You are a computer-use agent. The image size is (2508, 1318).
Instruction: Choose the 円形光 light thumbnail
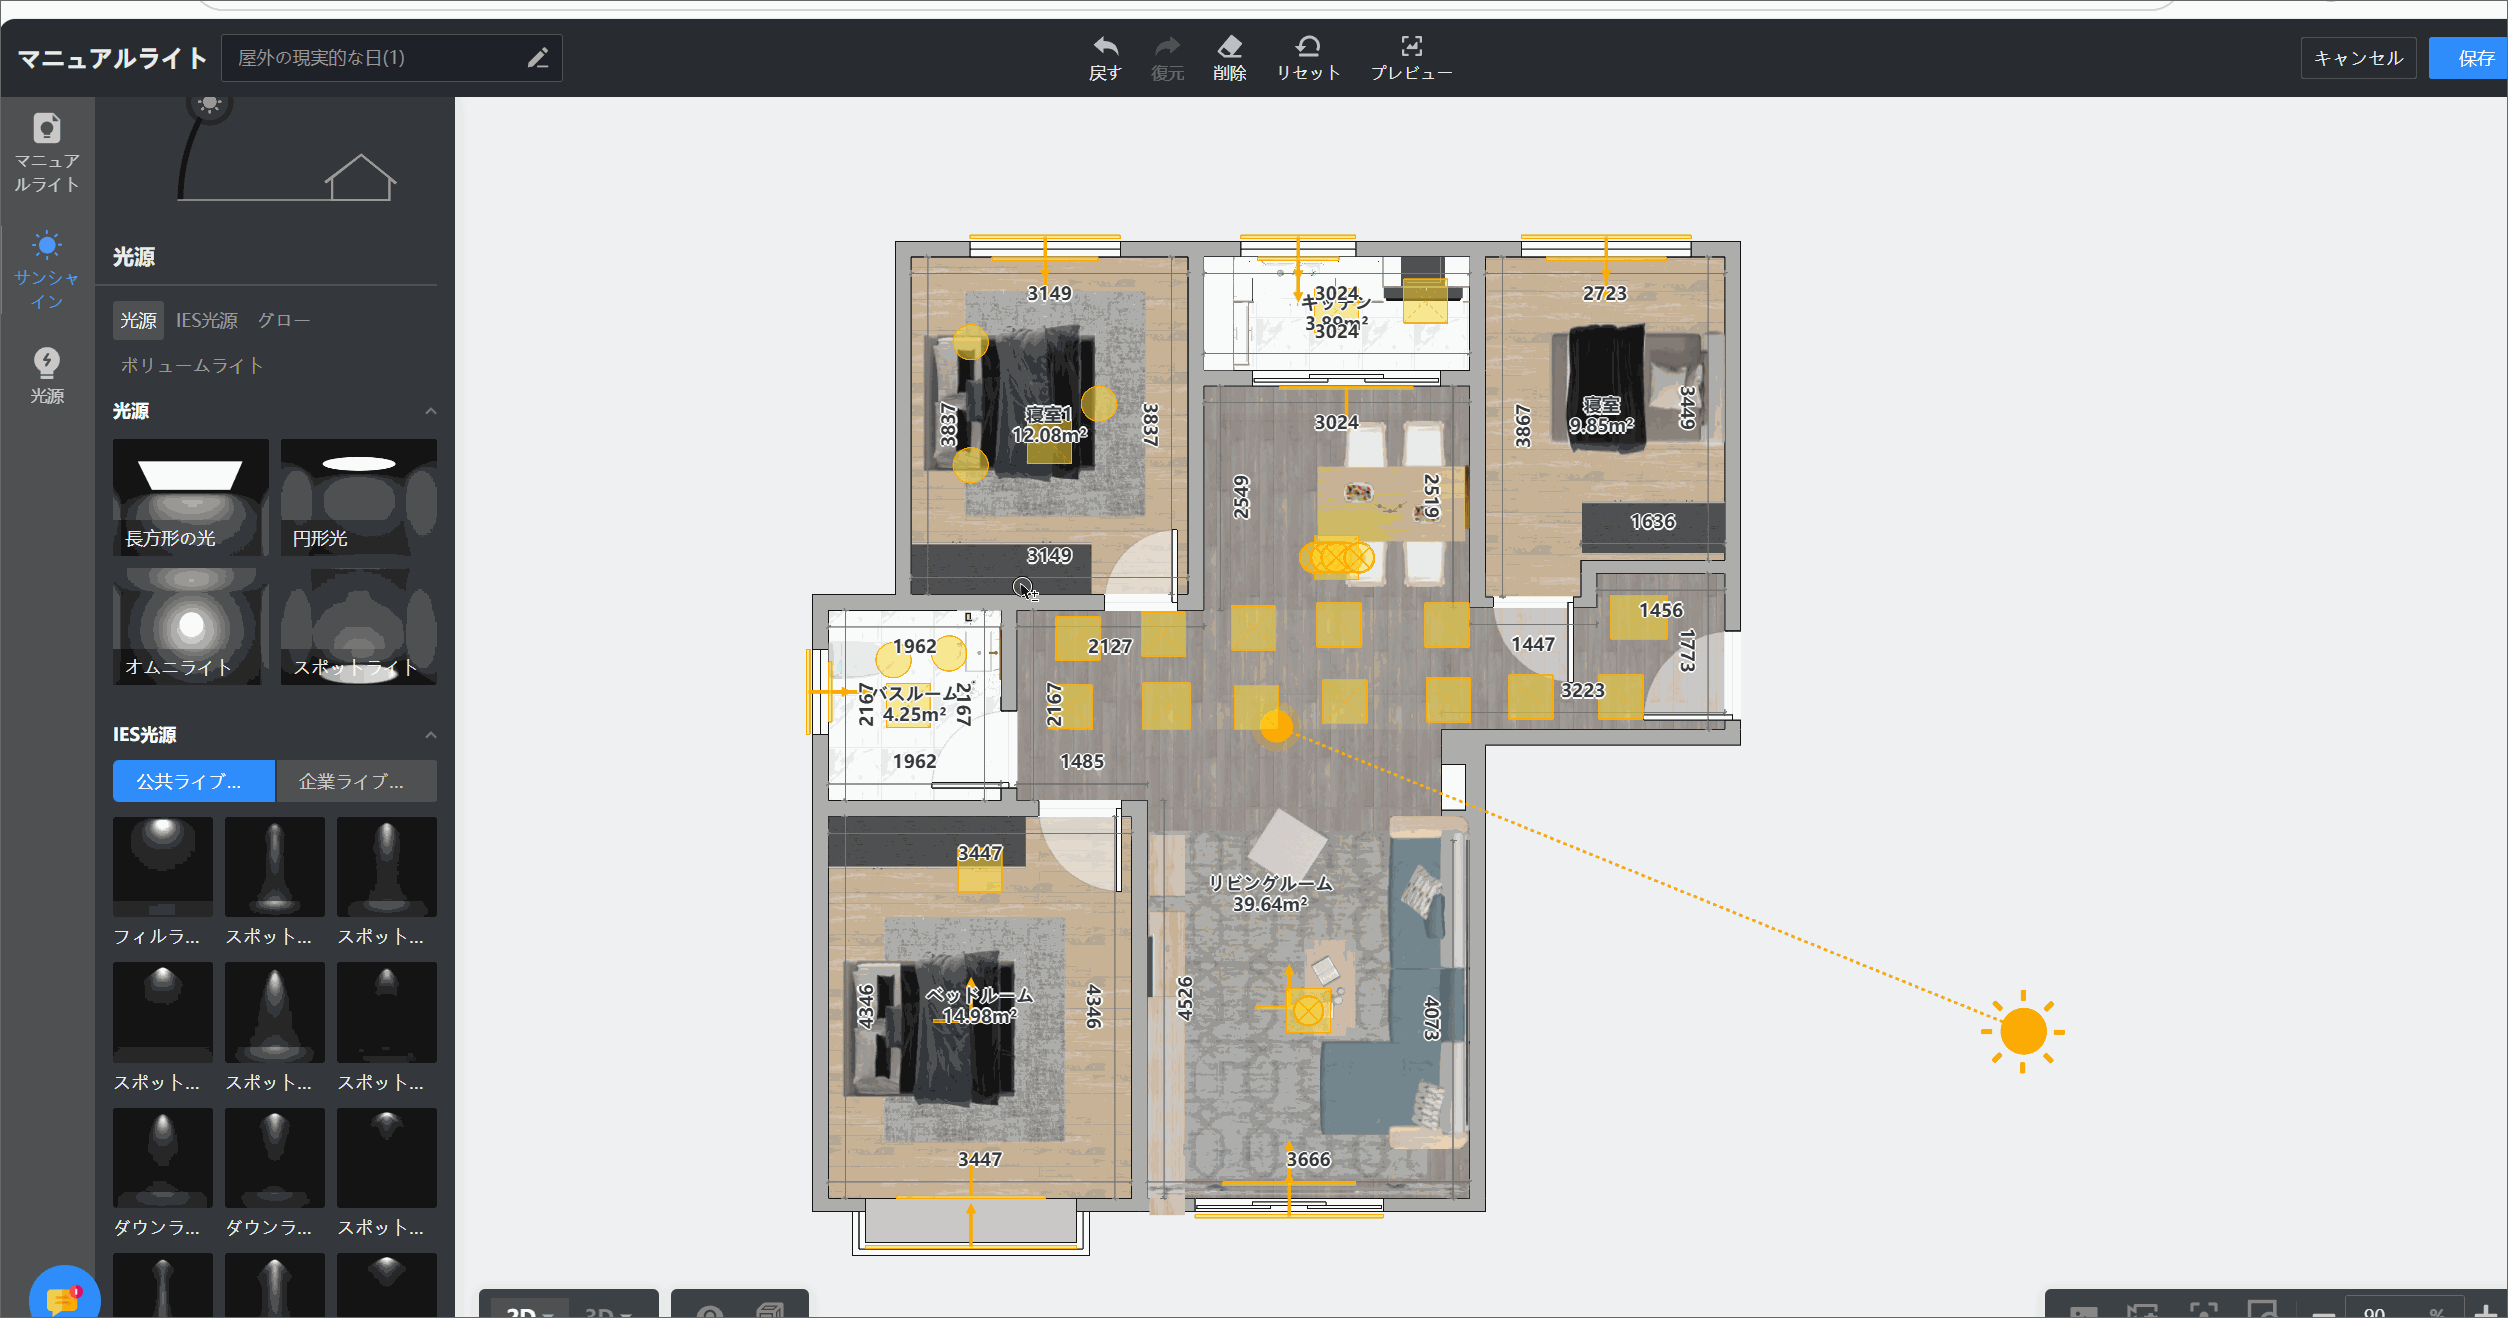[359, 497]
